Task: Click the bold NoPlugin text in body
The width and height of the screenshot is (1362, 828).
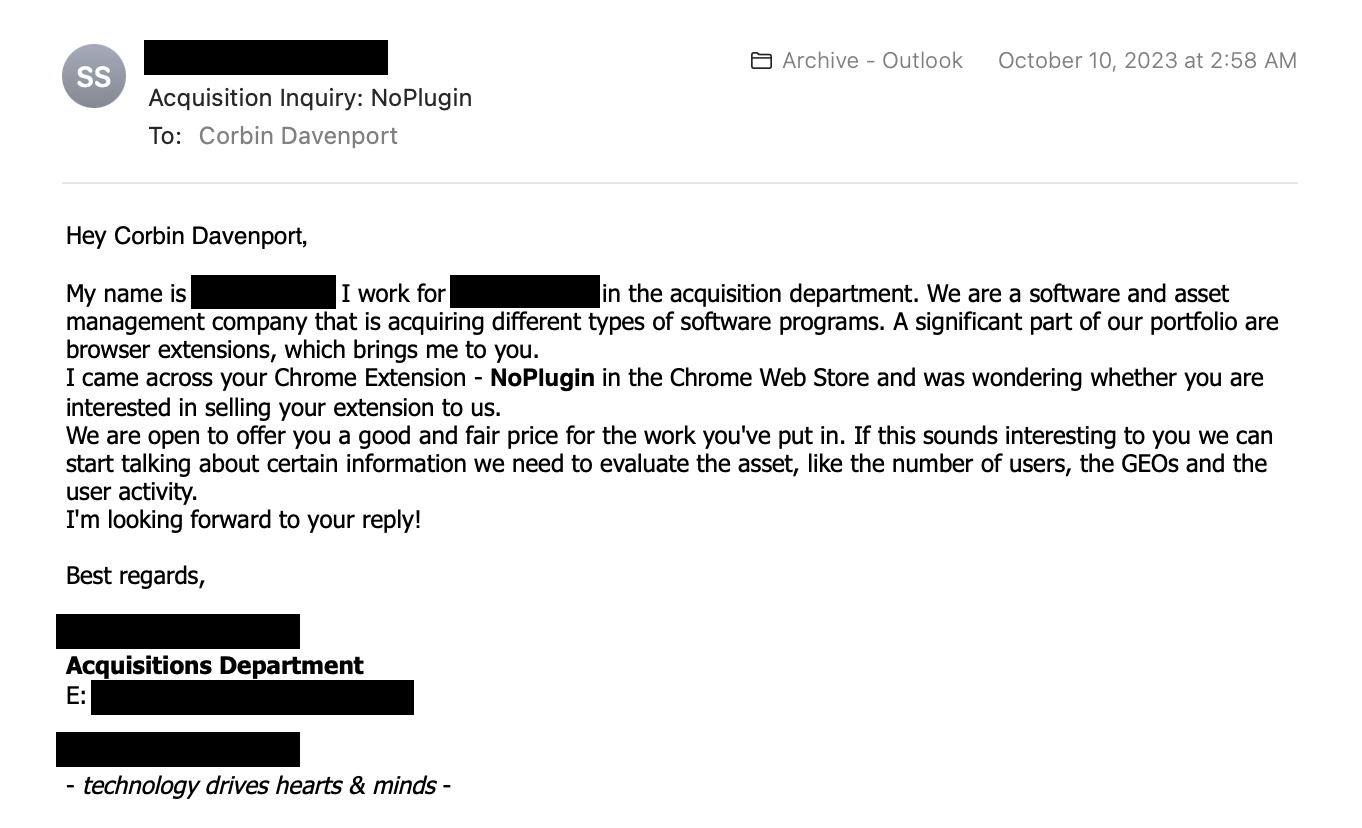Action: tap(542, 379)
